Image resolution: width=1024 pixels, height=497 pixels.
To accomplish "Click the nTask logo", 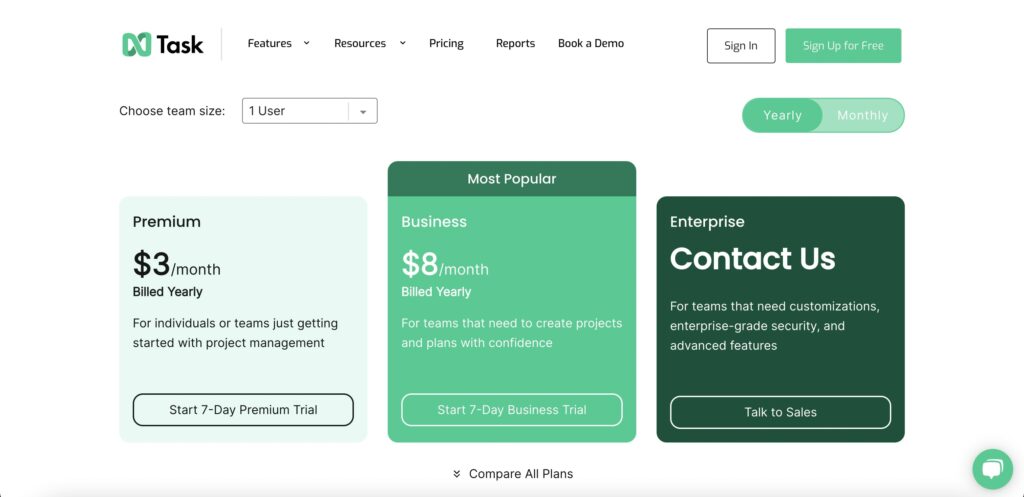I will click(x=163, y=44).
